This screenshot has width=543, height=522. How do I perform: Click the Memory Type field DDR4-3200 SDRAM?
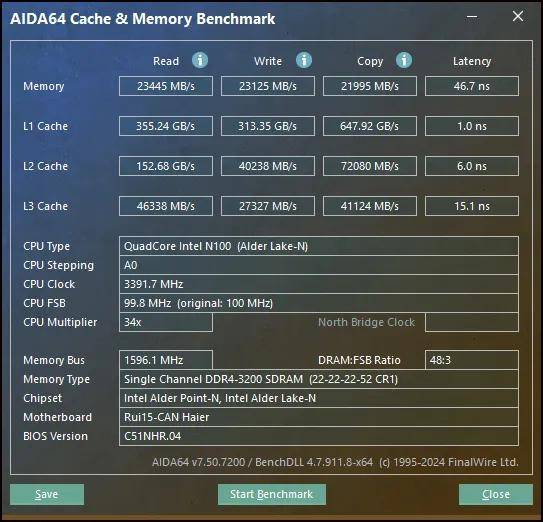(x=319, y=379)
